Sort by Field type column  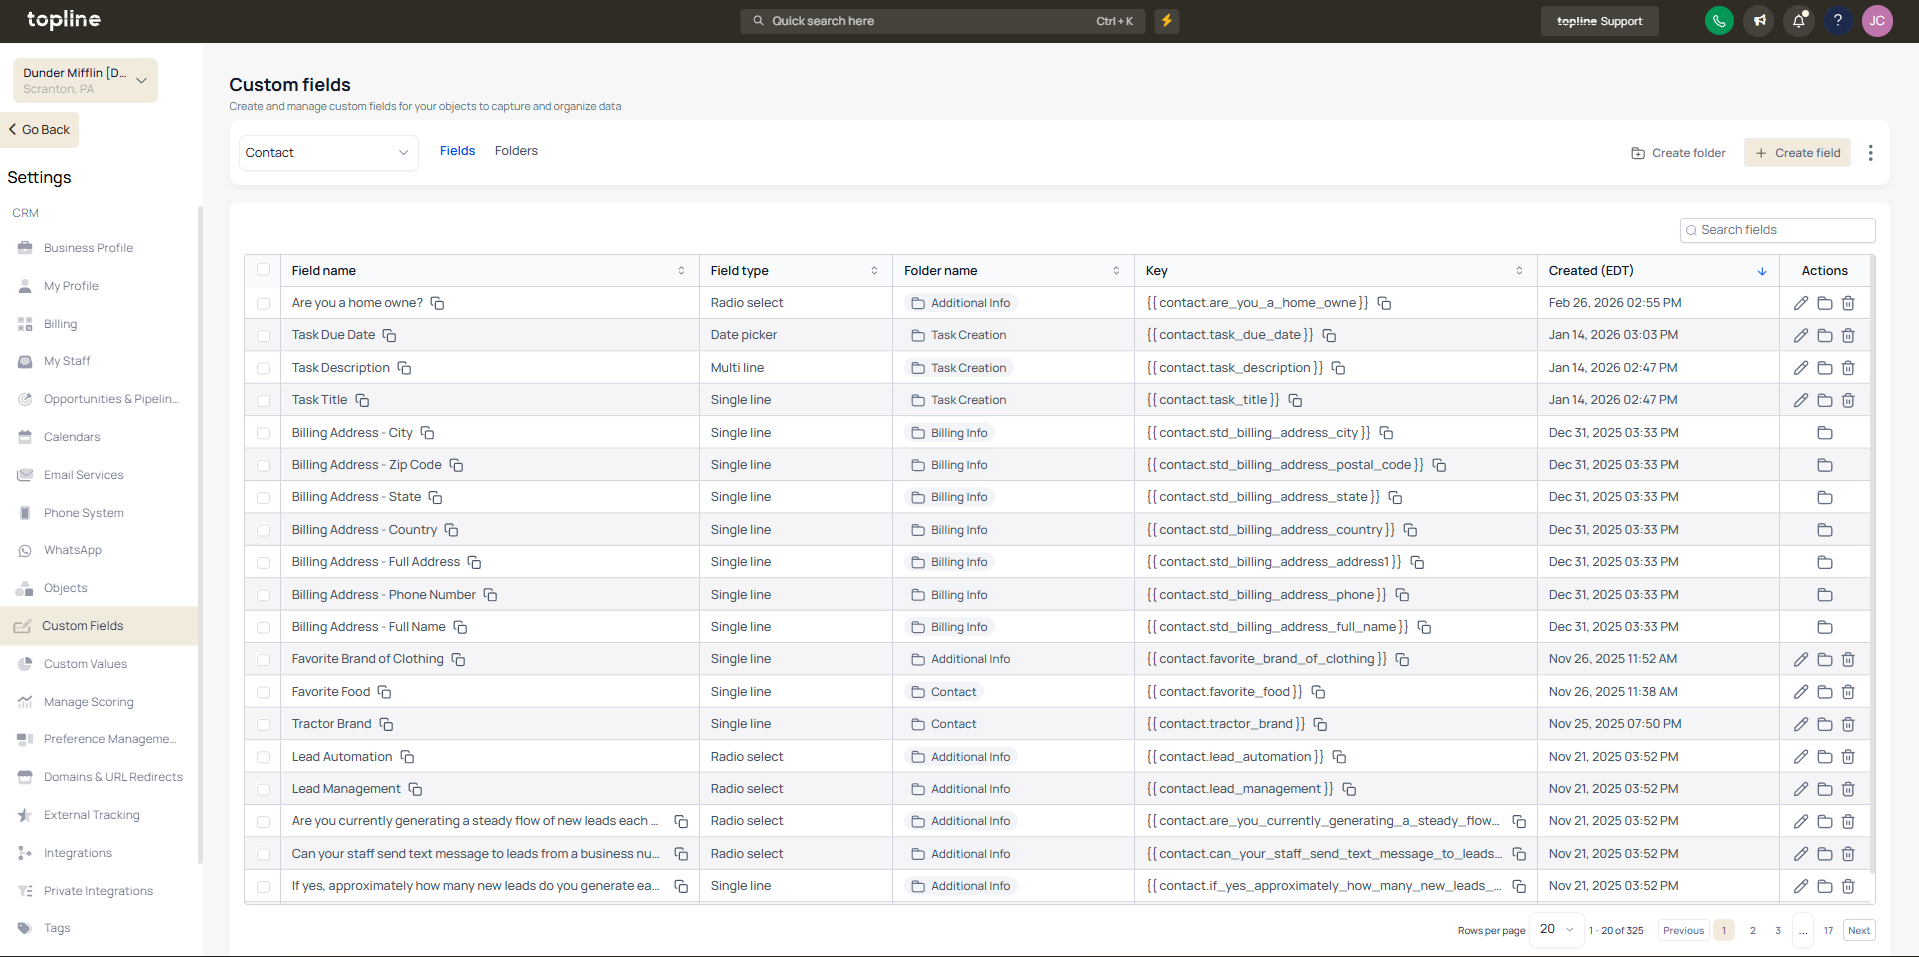point(874,271)
